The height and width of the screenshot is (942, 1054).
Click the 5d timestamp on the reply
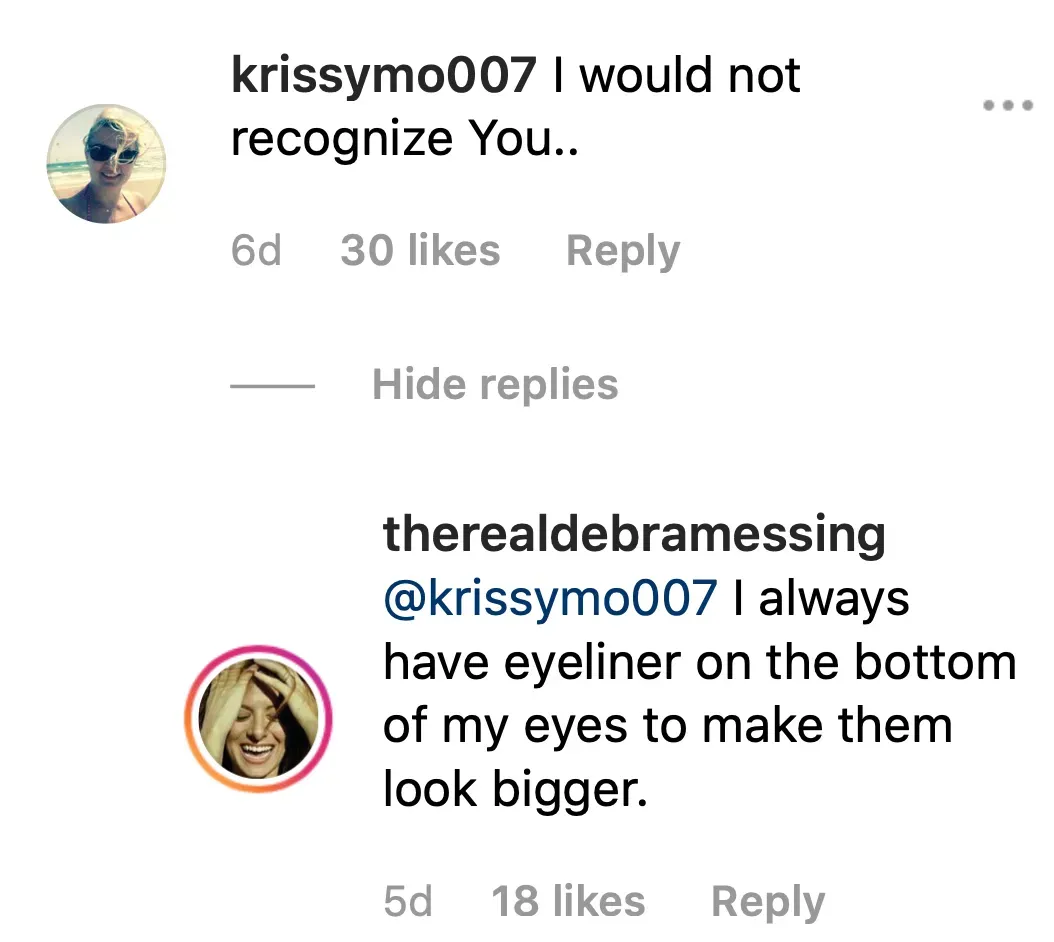click(408, 902)
